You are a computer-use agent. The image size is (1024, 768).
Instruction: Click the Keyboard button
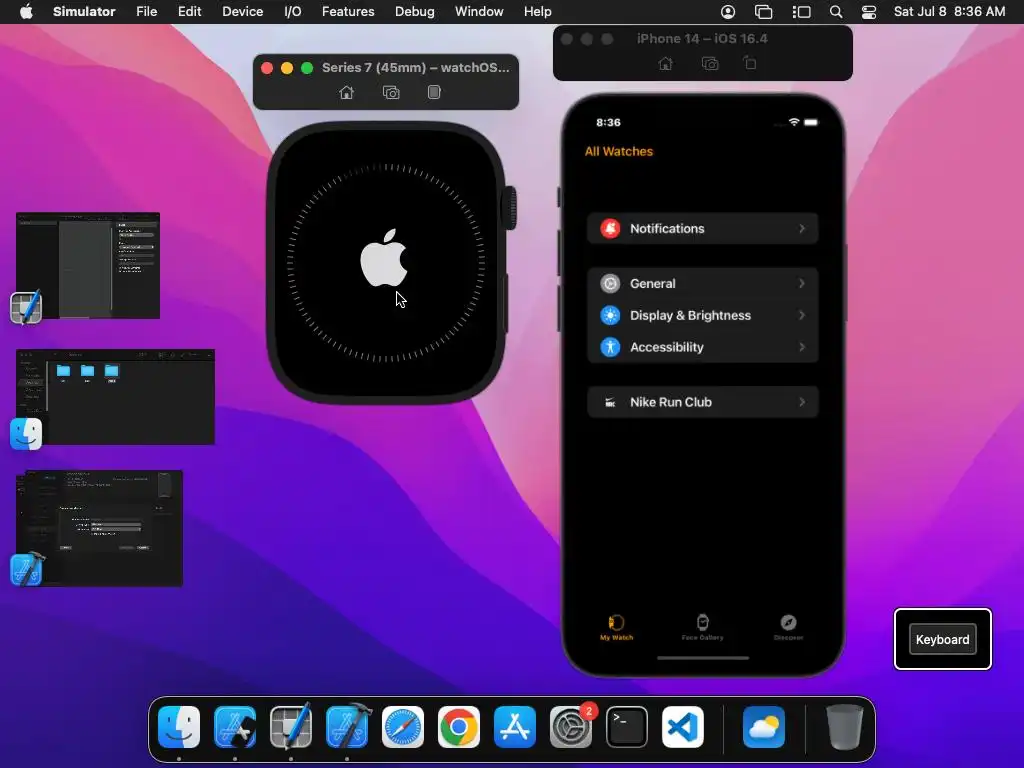pos(942,639)
